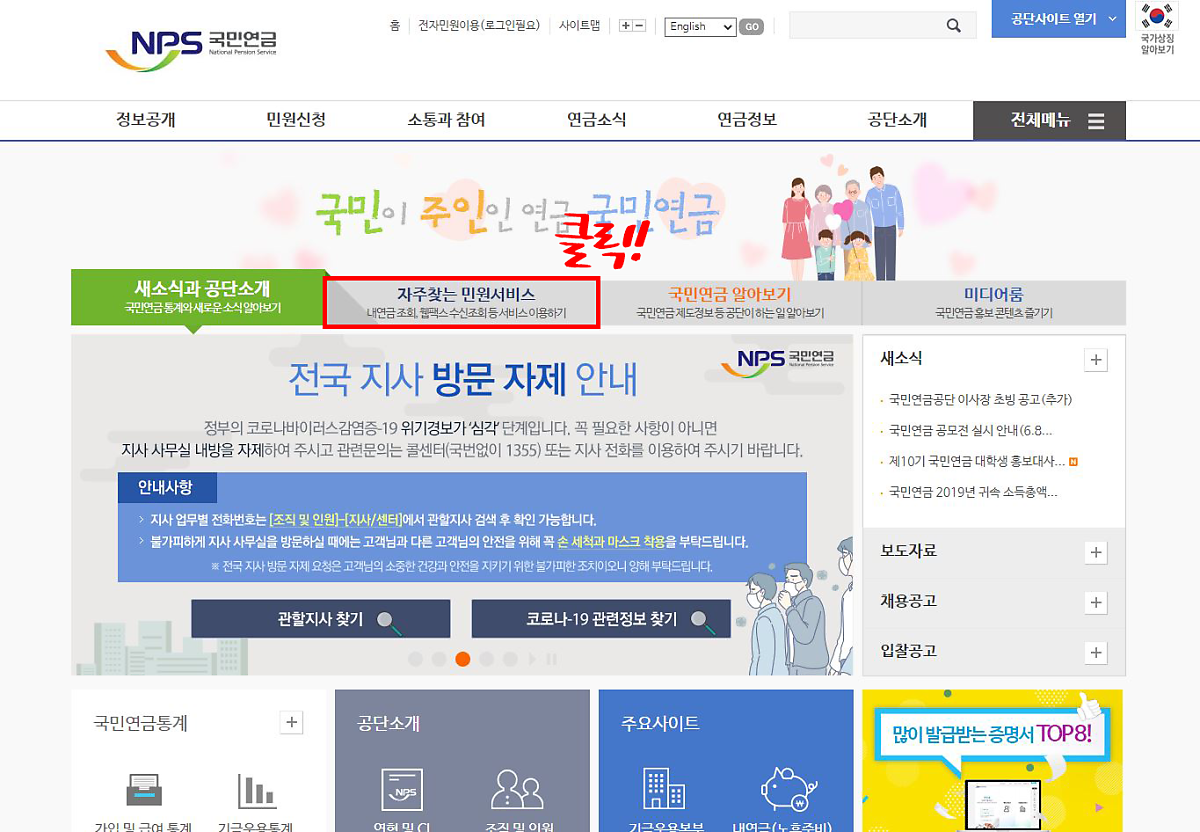The image size is (1200, 832).
Task: Click the 전국 지사 방문 자제 안내 banner slide
Action: coord(462,505)
